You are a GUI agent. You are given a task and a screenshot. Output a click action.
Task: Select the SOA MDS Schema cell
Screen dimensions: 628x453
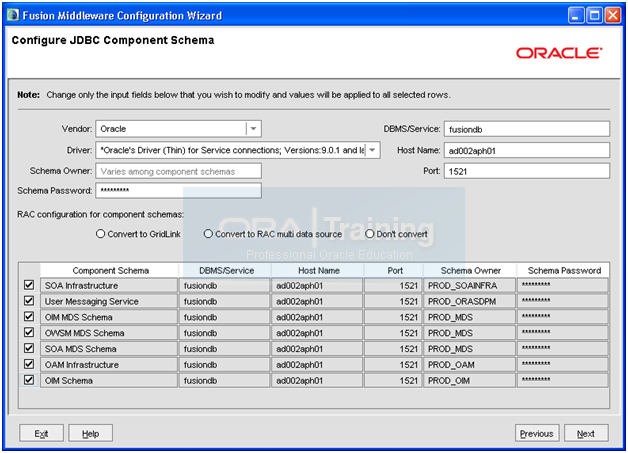tap(109, 349)
